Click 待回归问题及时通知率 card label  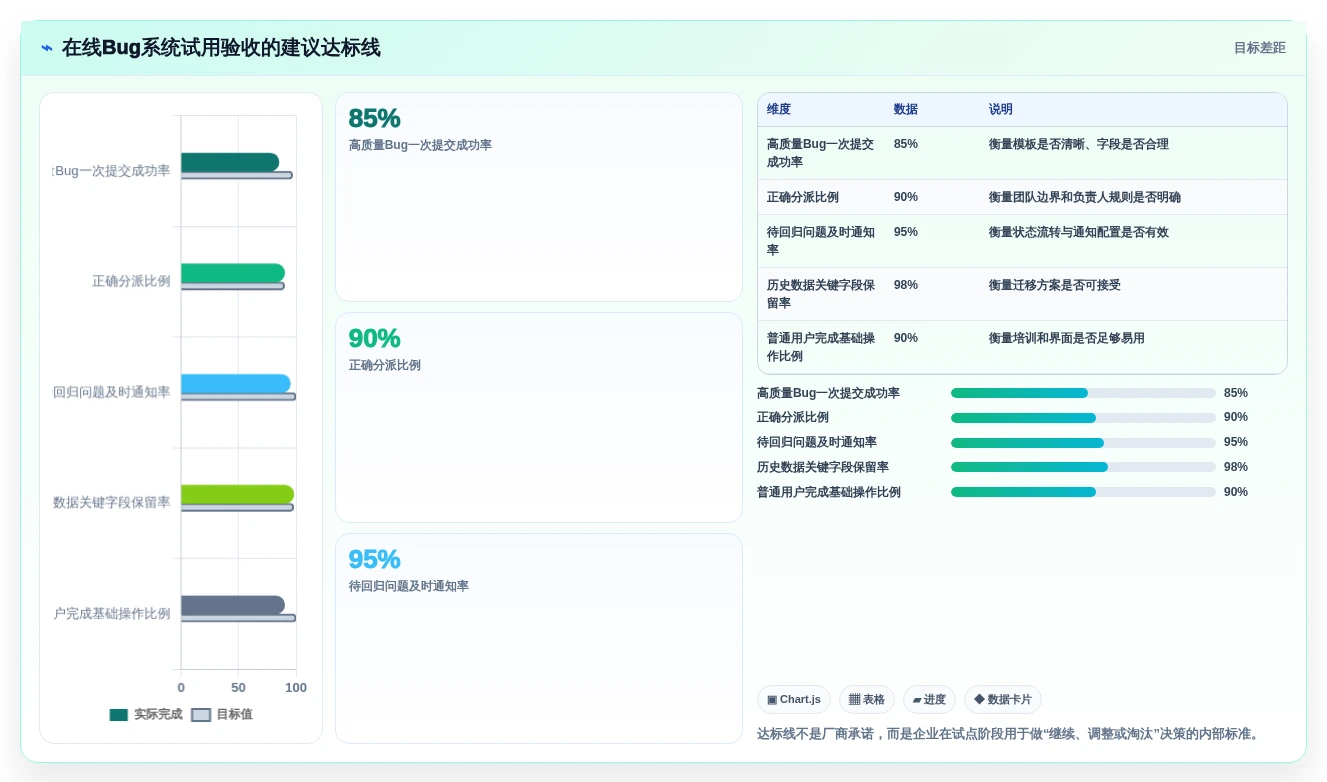point(409,586)
